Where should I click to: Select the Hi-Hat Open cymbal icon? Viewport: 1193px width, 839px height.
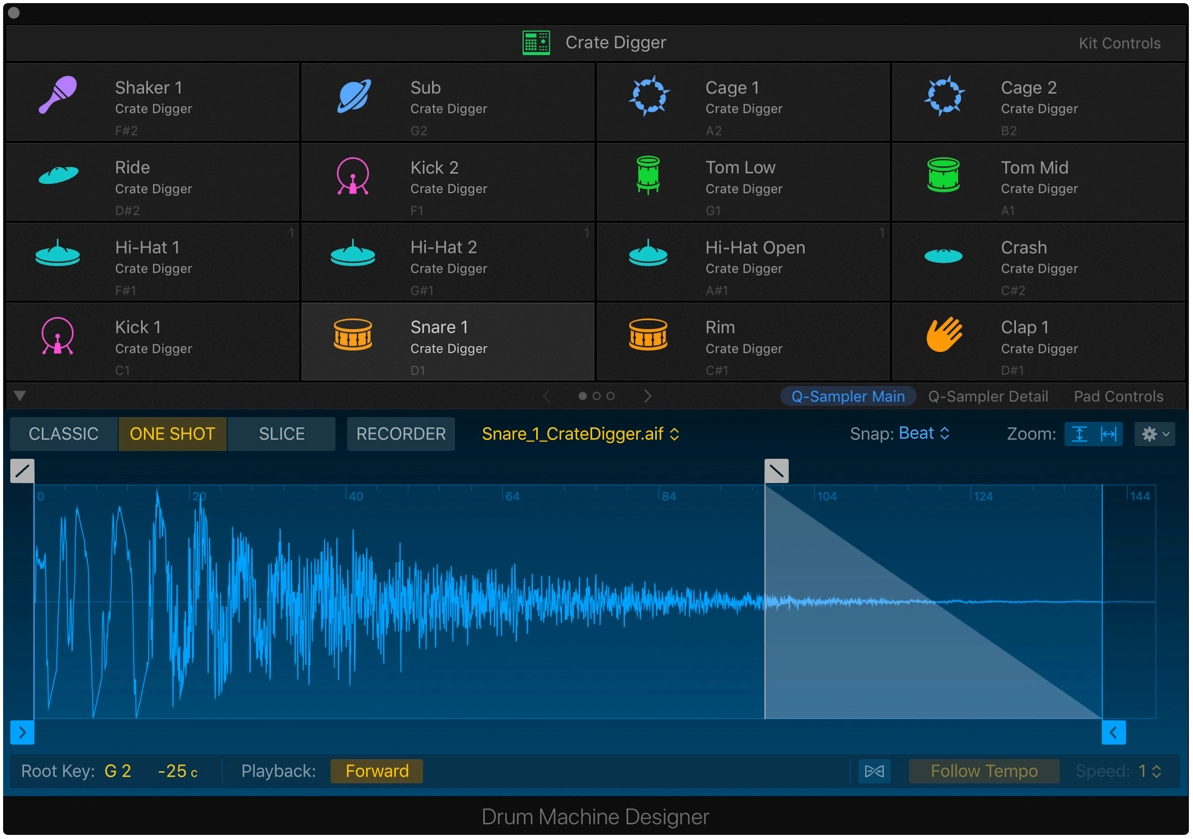tap(648, 255)
